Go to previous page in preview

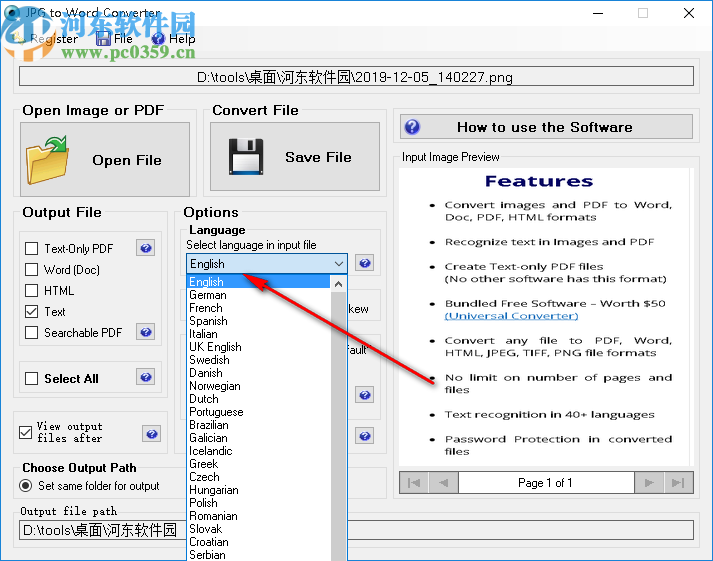[x=443, y=483]
